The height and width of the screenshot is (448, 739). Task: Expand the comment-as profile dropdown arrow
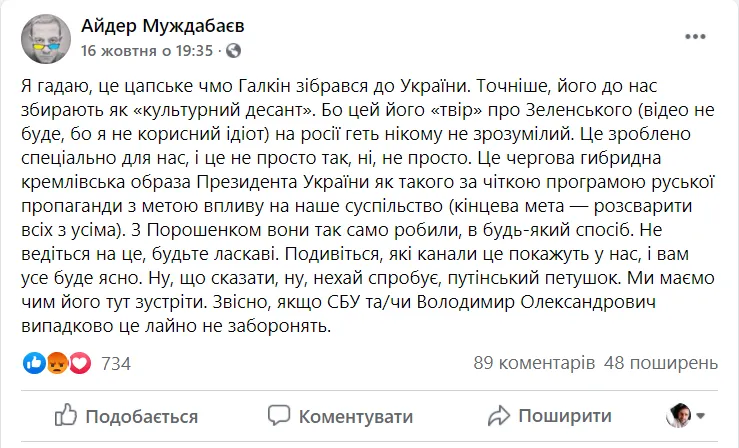coord(701,415)
